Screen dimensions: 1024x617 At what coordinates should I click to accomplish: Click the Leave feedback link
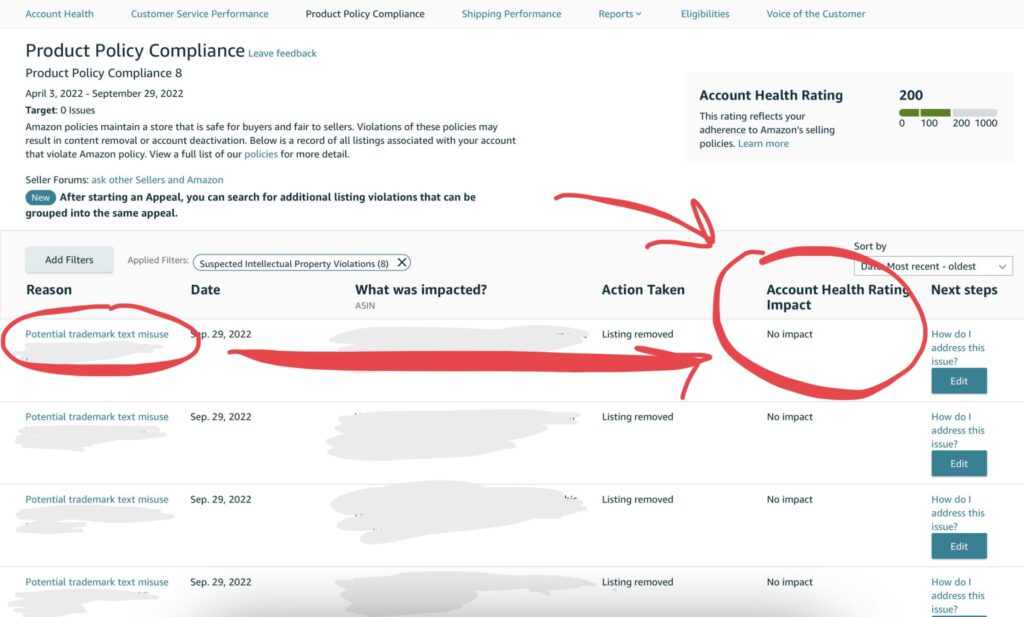coord(282,54)
